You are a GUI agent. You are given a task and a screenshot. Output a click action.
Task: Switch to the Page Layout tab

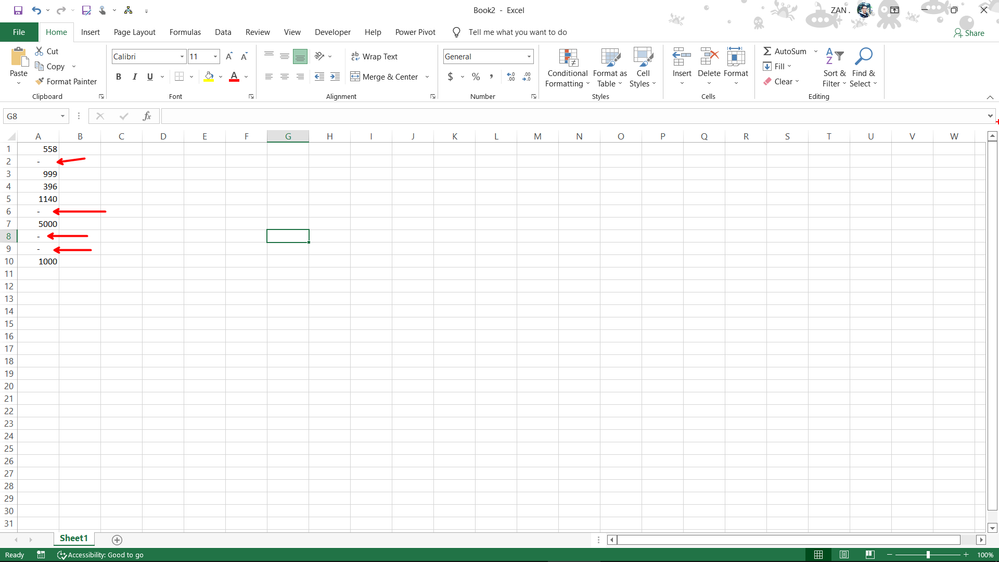134,32
